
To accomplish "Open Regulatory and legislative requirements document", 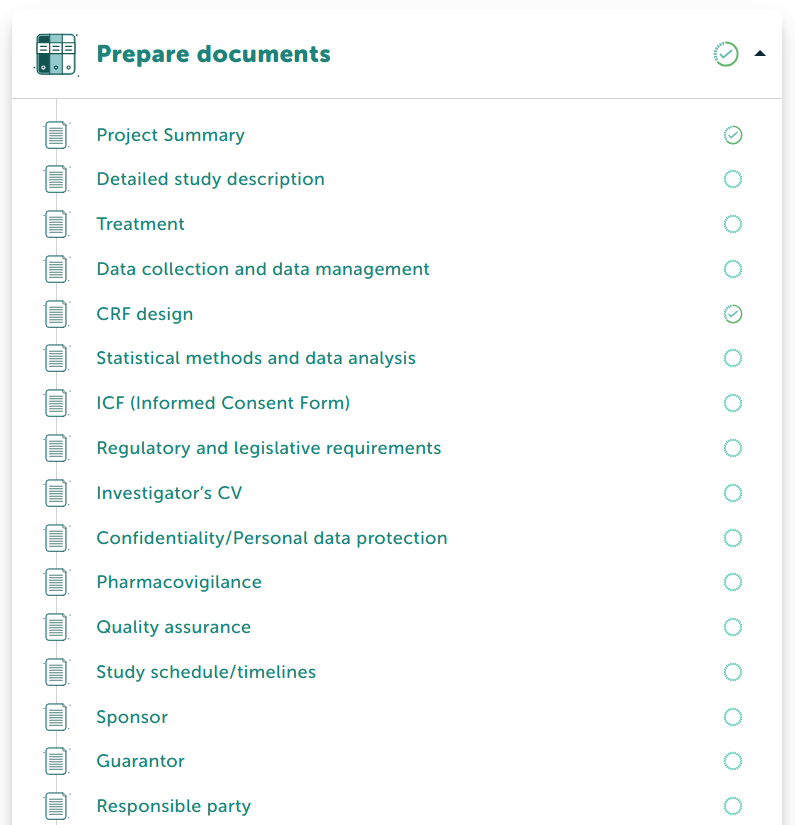I will pyautogui.click(x=269, y=448).
